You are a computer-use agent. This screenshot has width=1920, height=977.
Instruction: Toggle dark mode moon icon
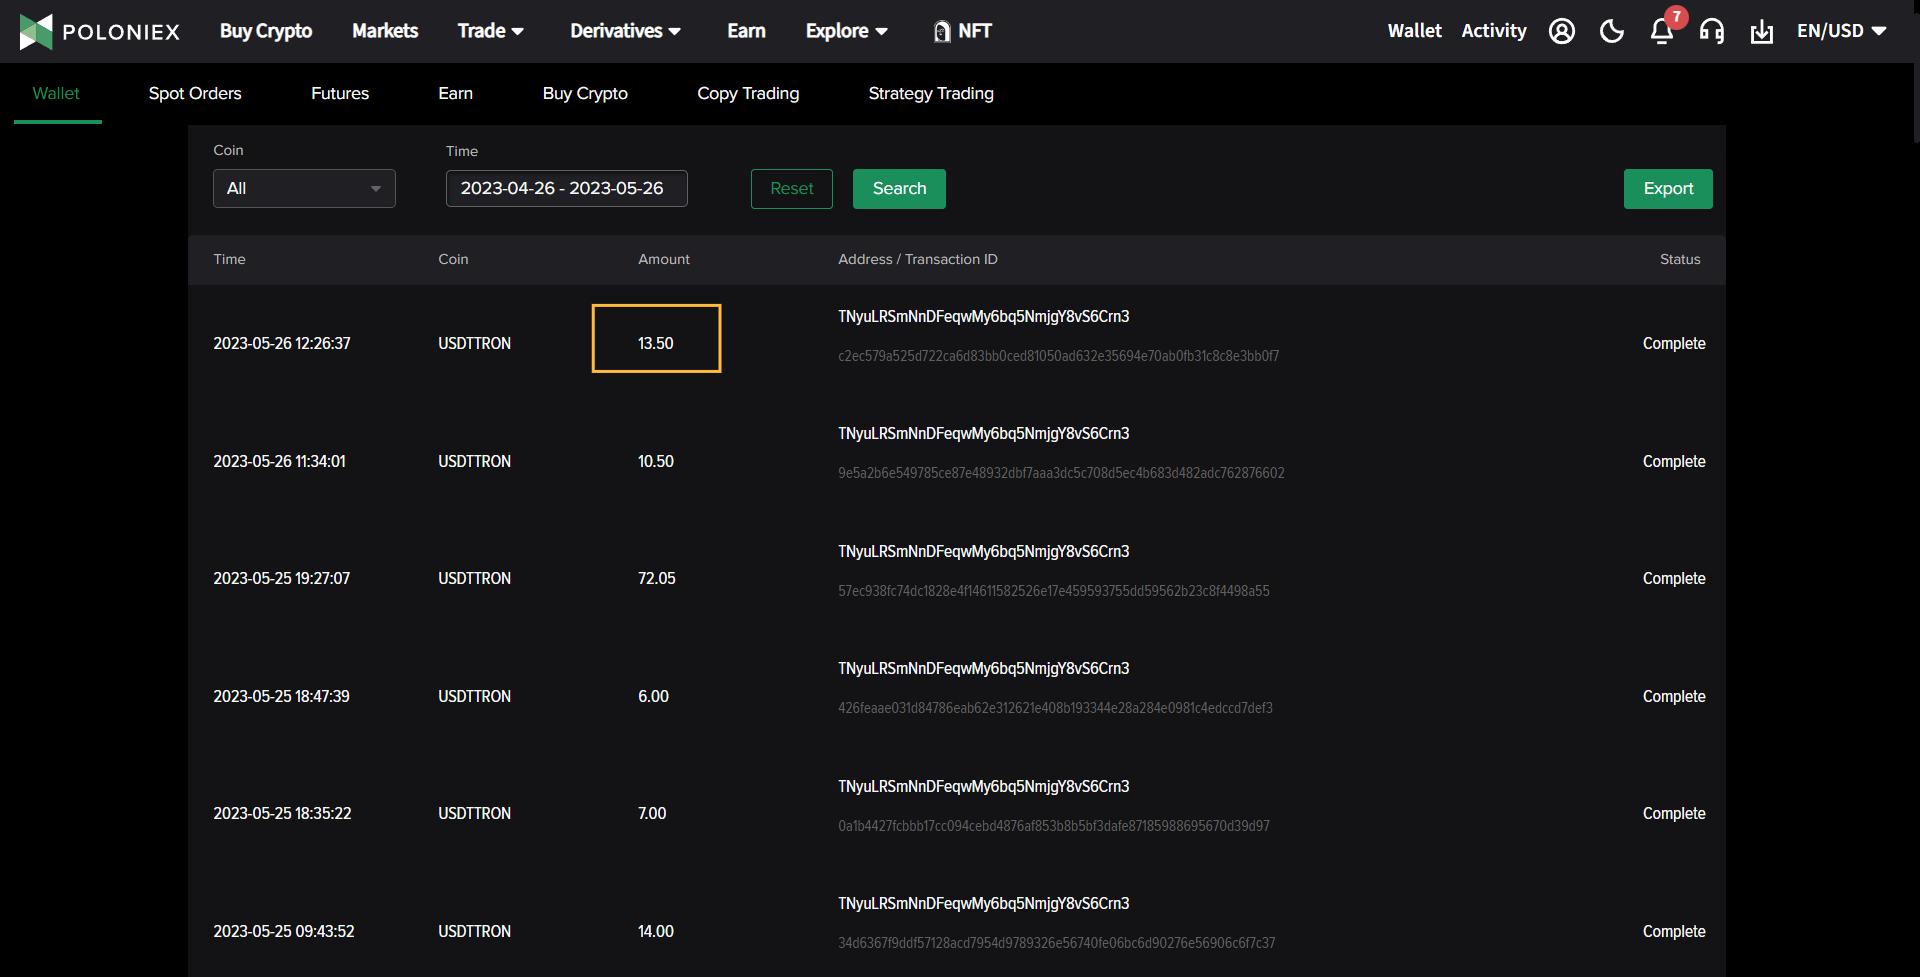click(x=1611, y=31)
